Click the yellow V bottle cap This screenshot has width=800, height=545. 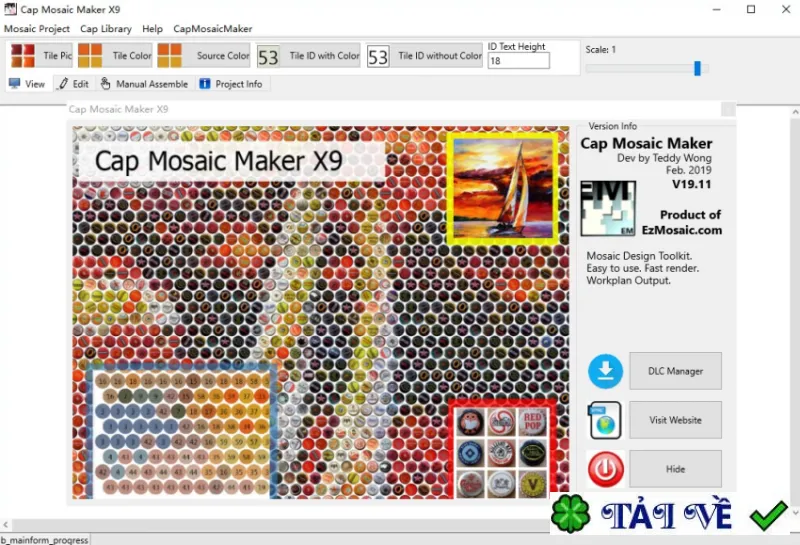point(533,484)
